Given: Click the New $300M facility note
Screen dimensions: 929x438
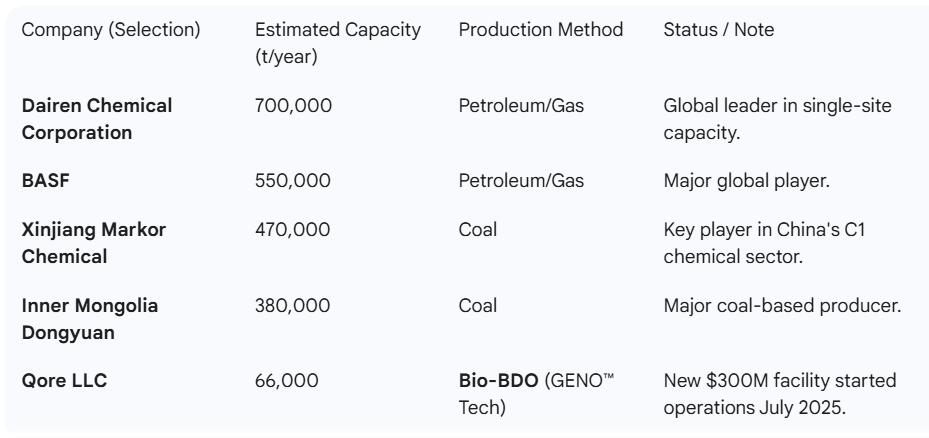Looking at the screenshot, I should 780,393.
